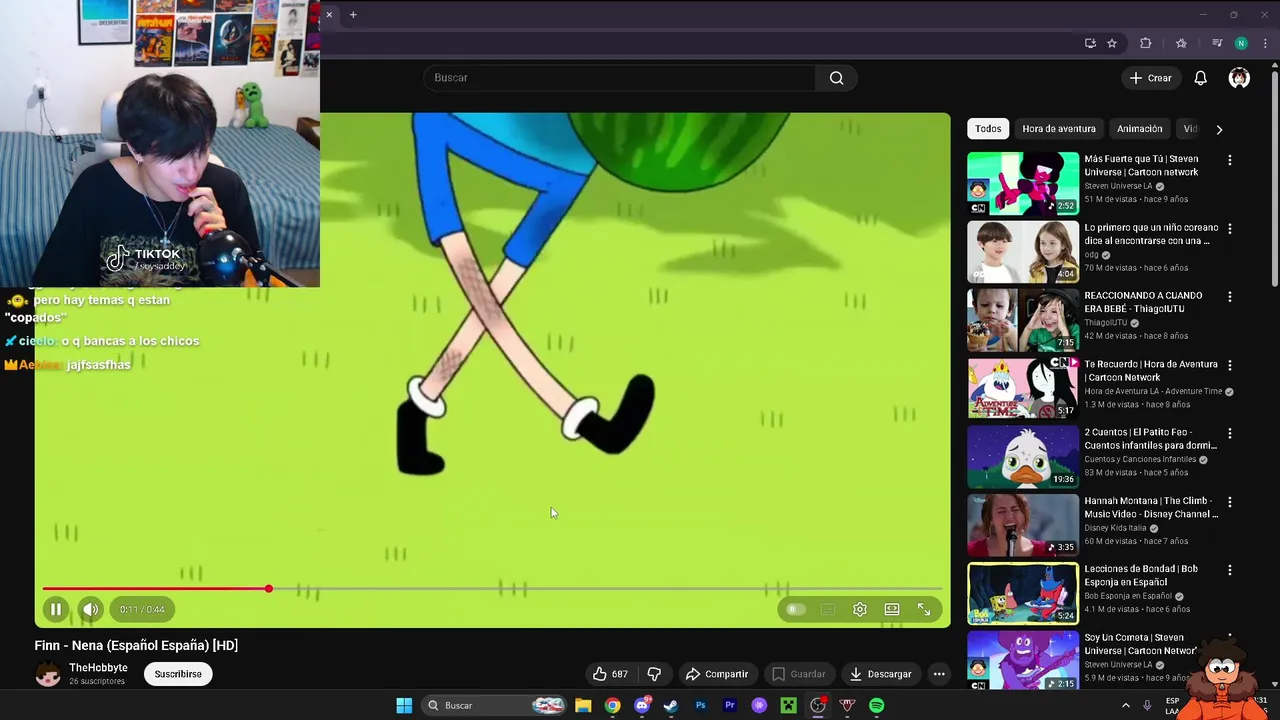
Task: Pause the video with the player pause button
Action: [56, 609]
